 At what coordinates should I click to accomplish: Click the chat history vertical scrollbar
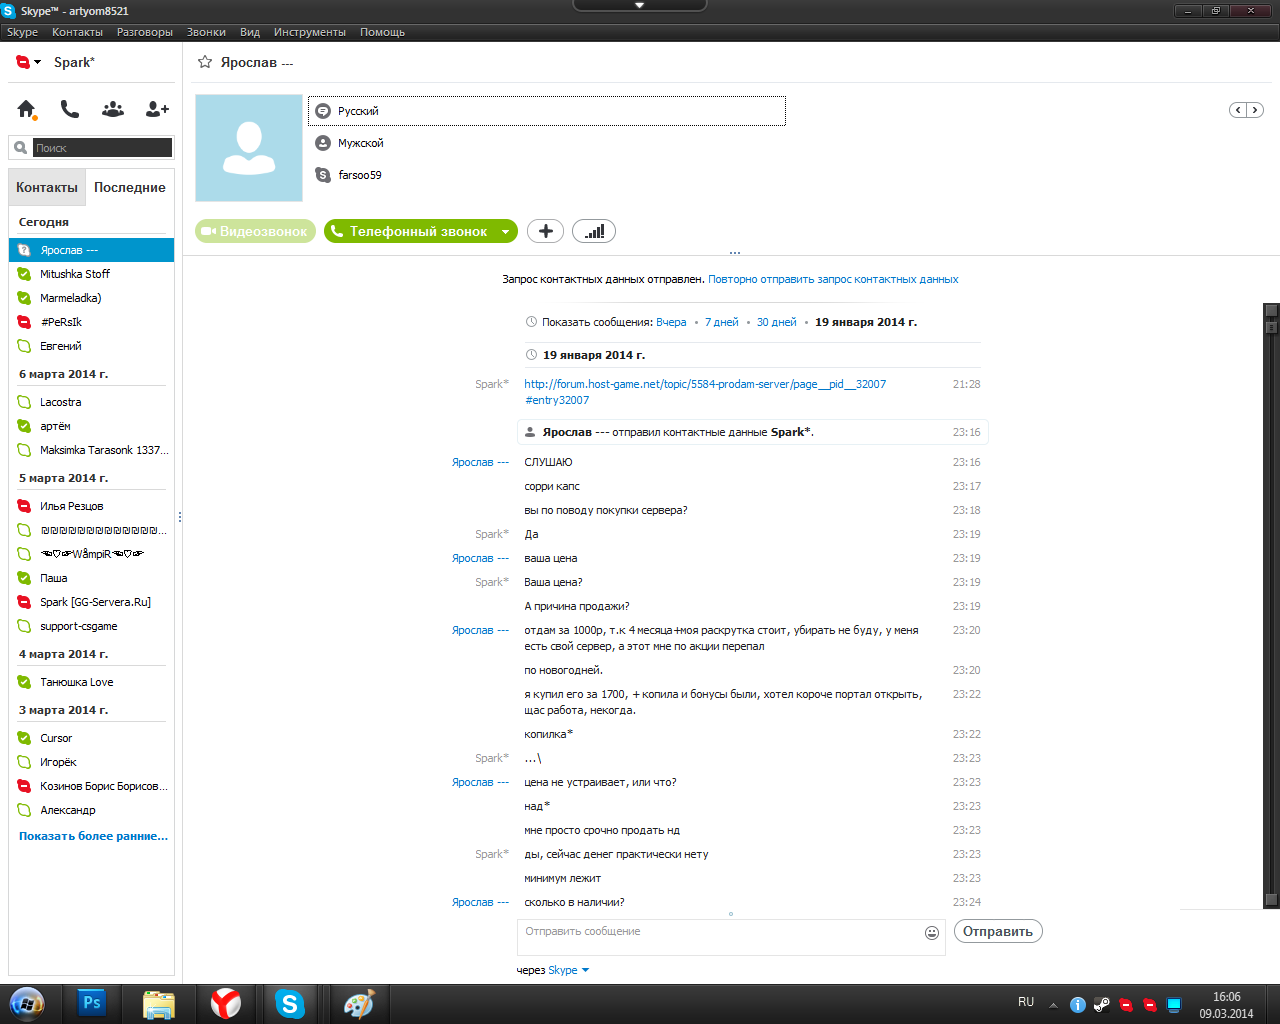[x=1272, y=605]
